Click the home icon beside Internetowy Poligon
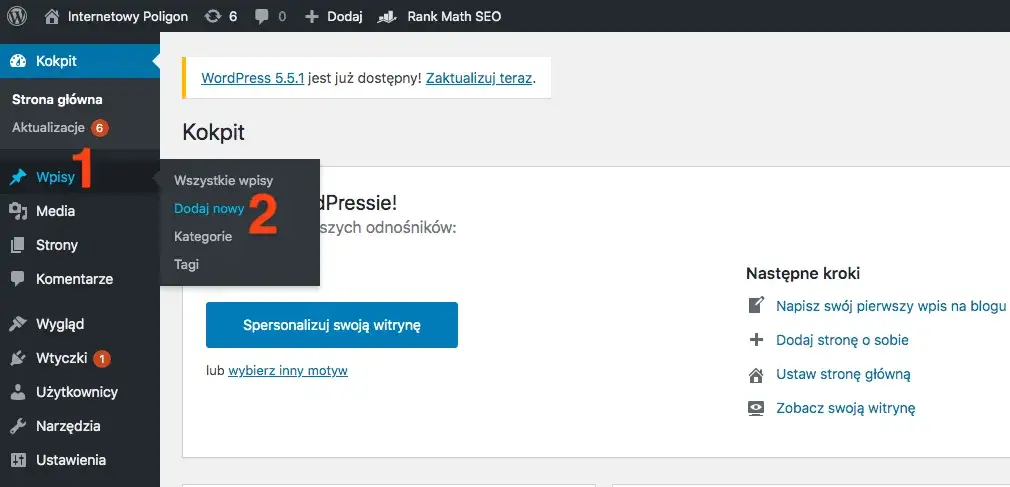1010x487 pixels. click(x=52, y=17)
